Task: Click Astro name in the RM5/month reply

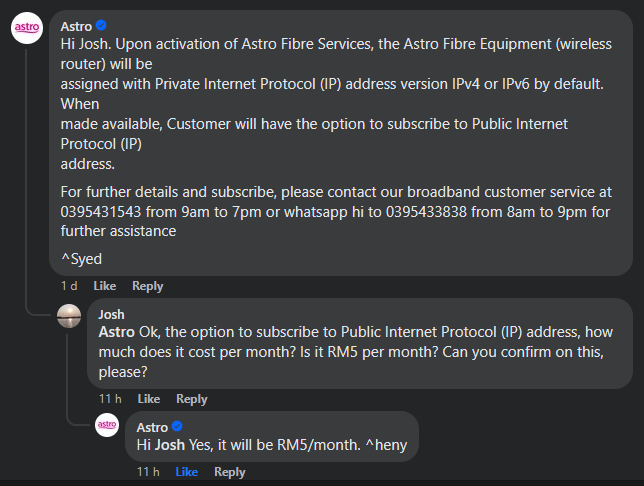Action: [x=152, y=427]
